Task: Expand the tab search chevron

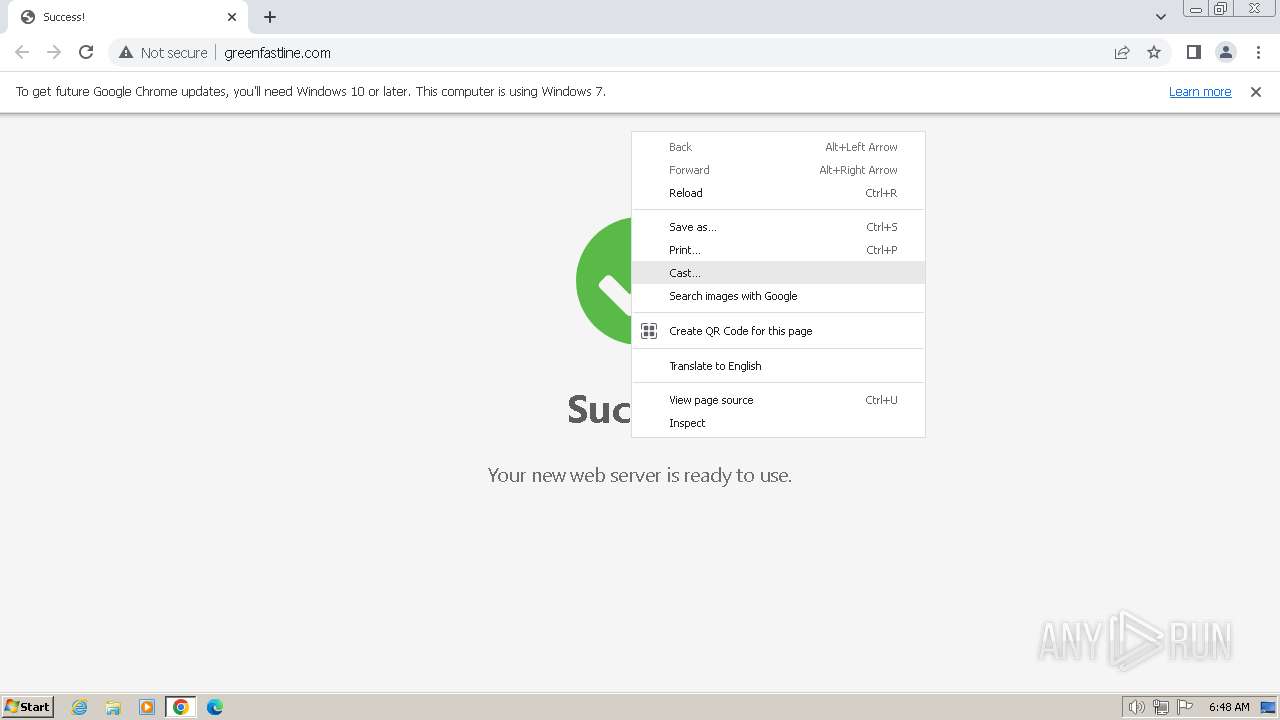Action: 1160,17
